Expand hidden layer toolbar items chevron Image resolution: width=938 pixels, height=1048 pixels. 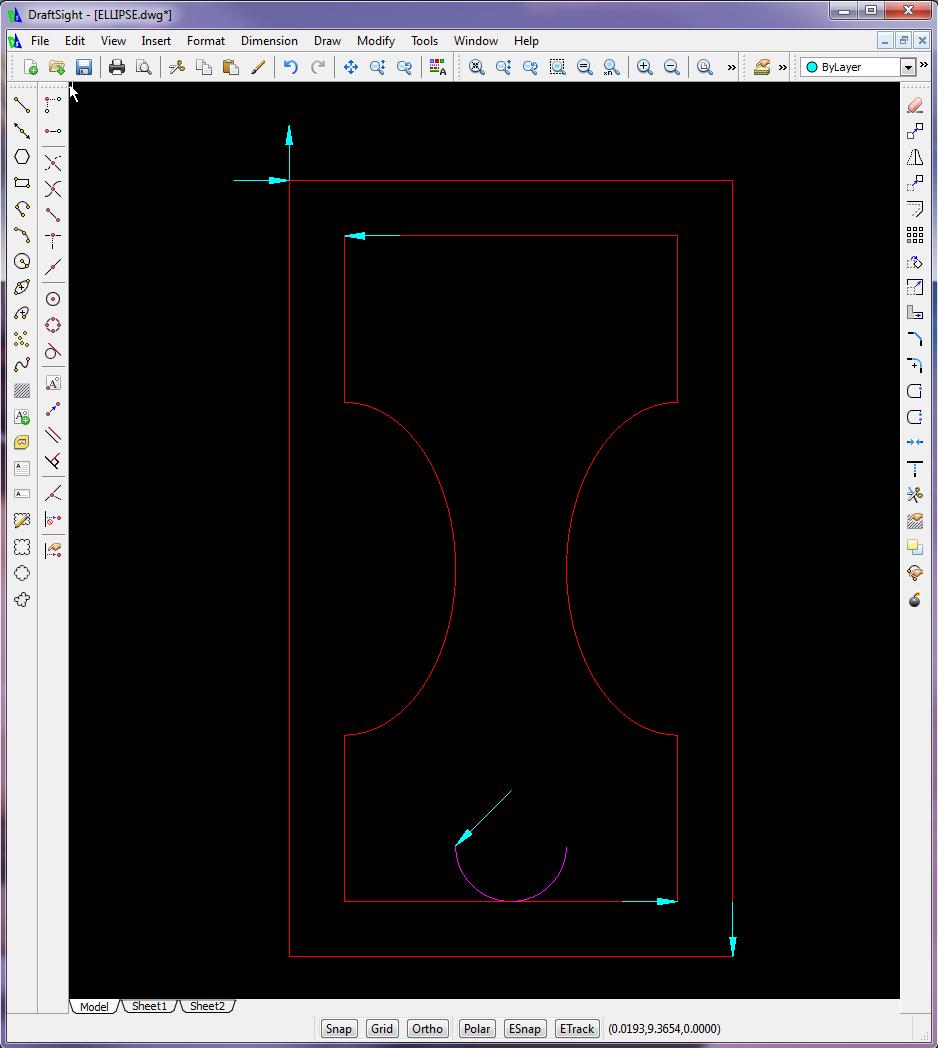(x=783, y=67)
